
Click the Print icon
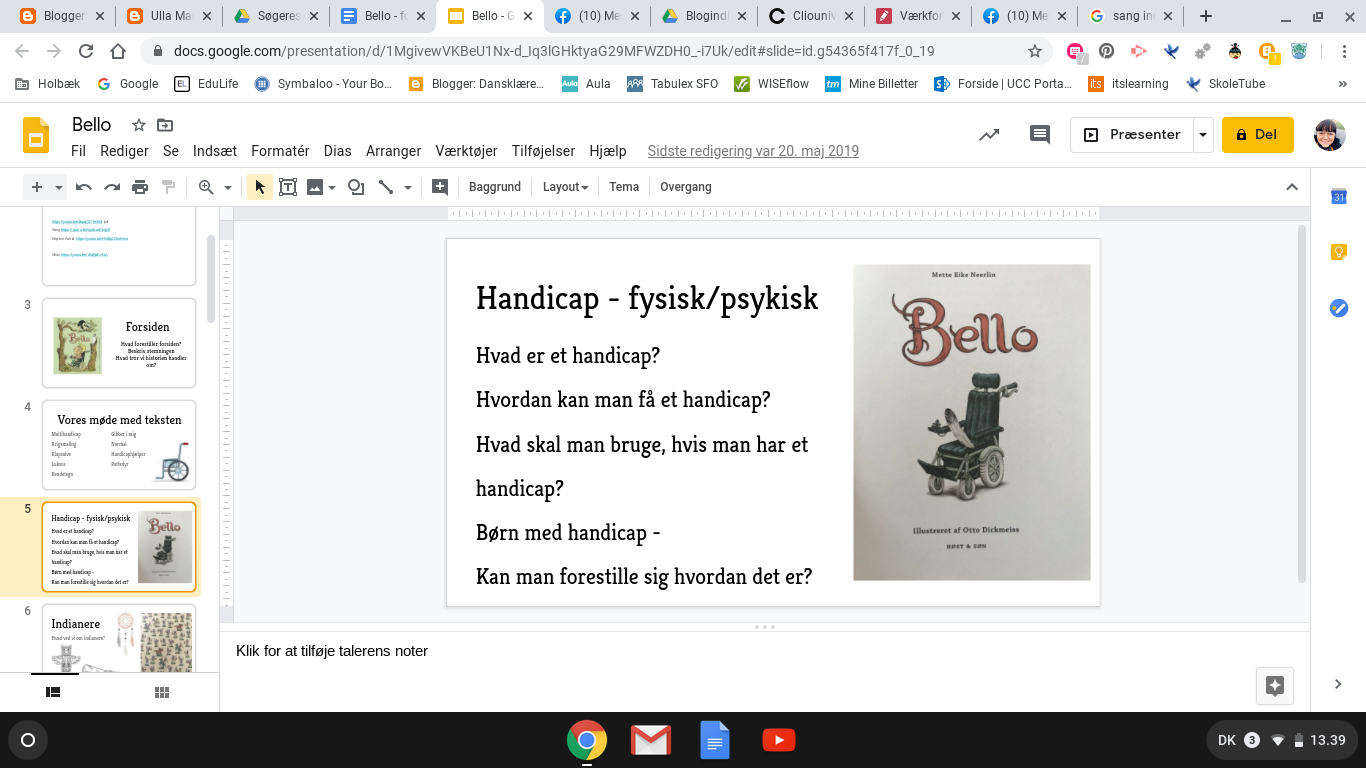[x=140, y=187]
